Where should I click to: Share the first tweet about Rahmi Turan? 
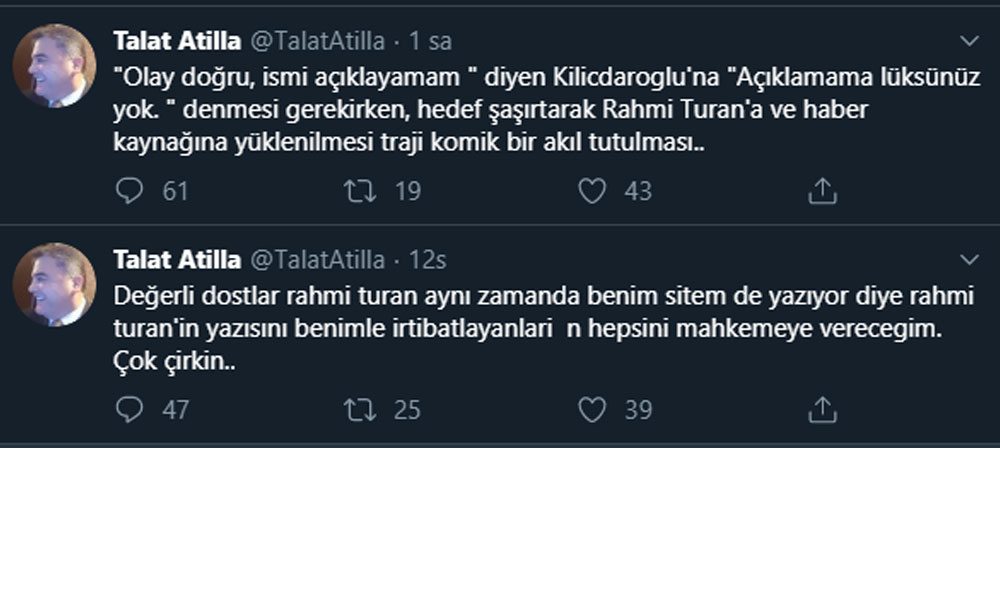821,190
